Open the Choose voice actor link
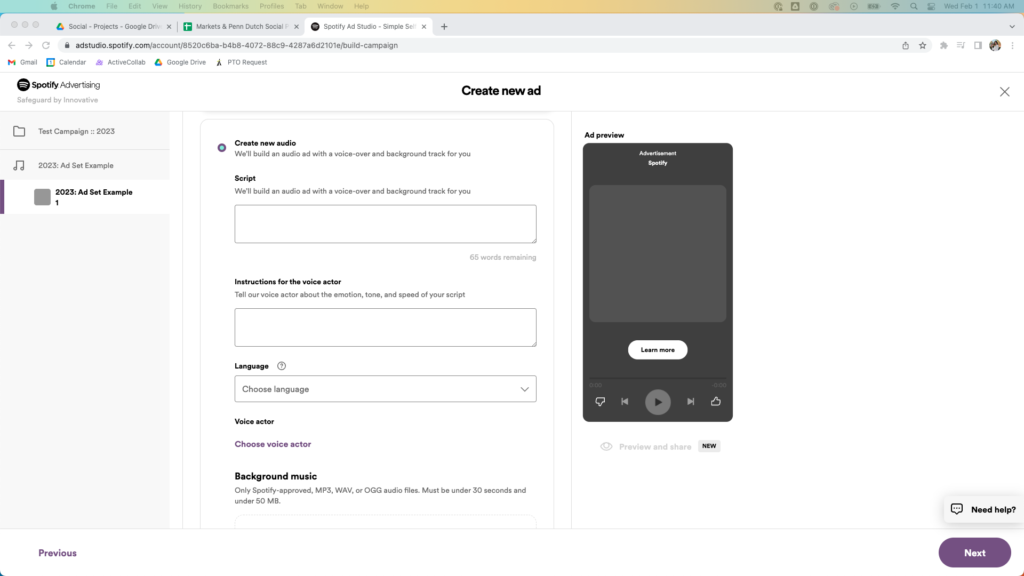Screen dimensions: 1024x576 272,444
